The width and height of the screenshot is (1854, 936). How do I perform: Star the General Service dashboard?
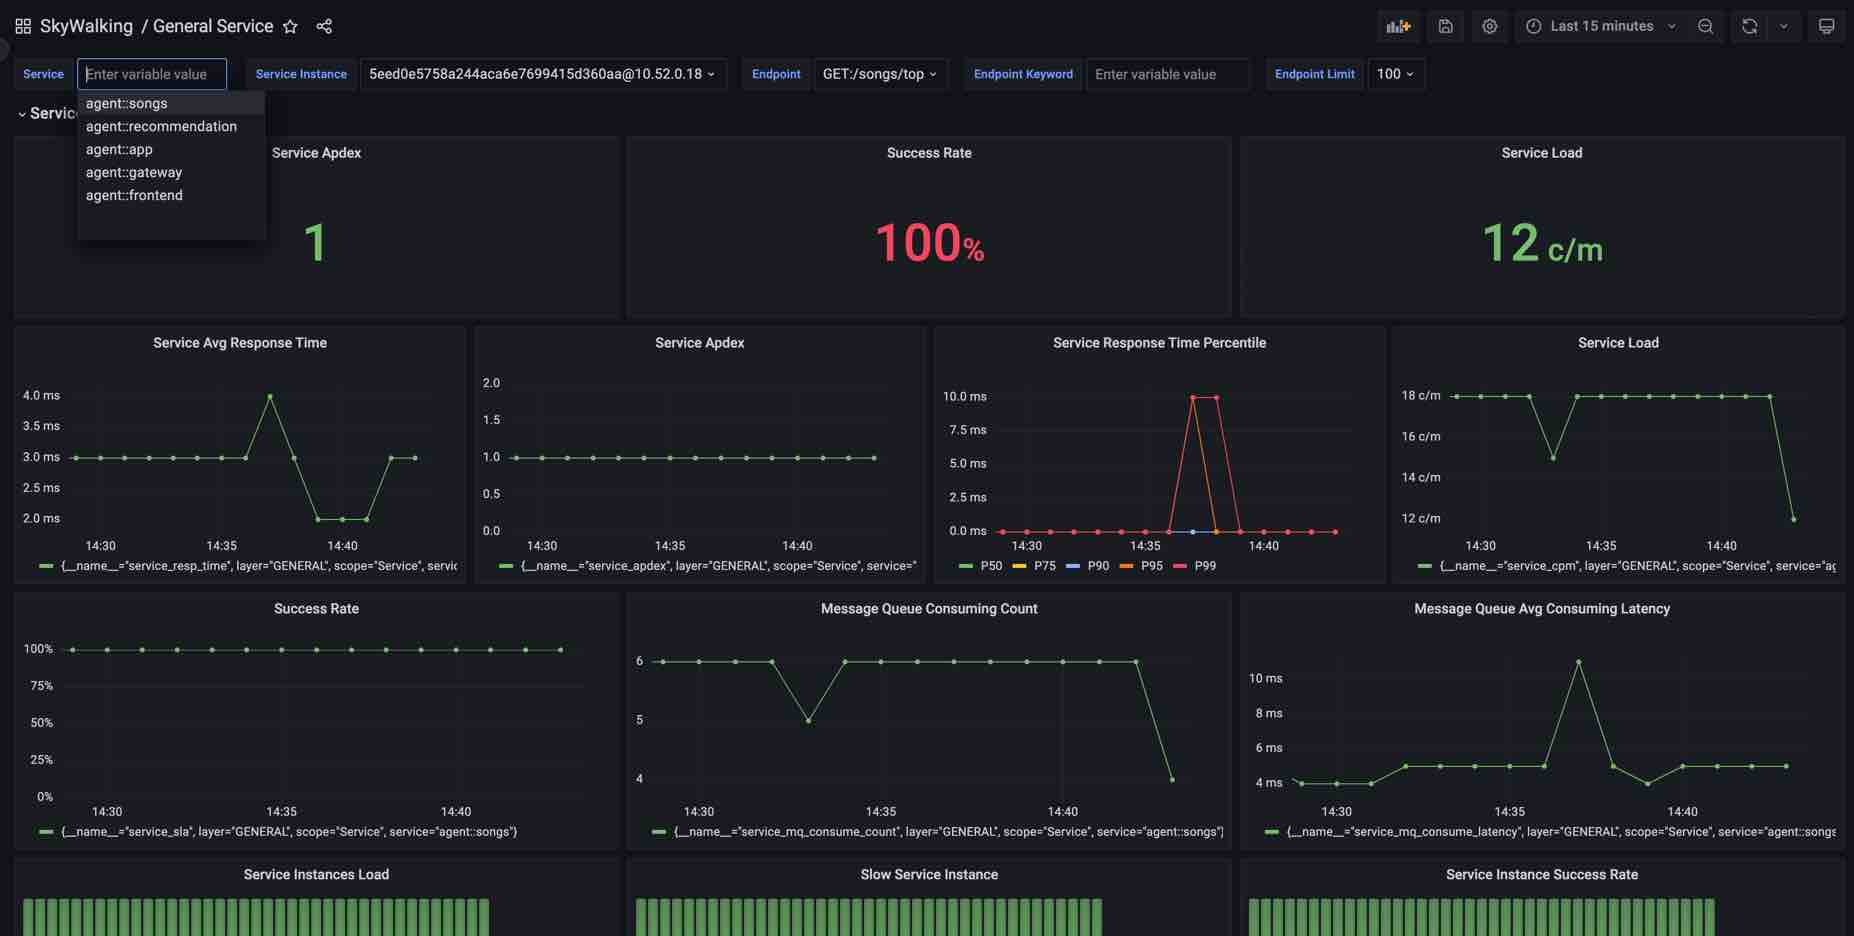[x=289, y=27]
